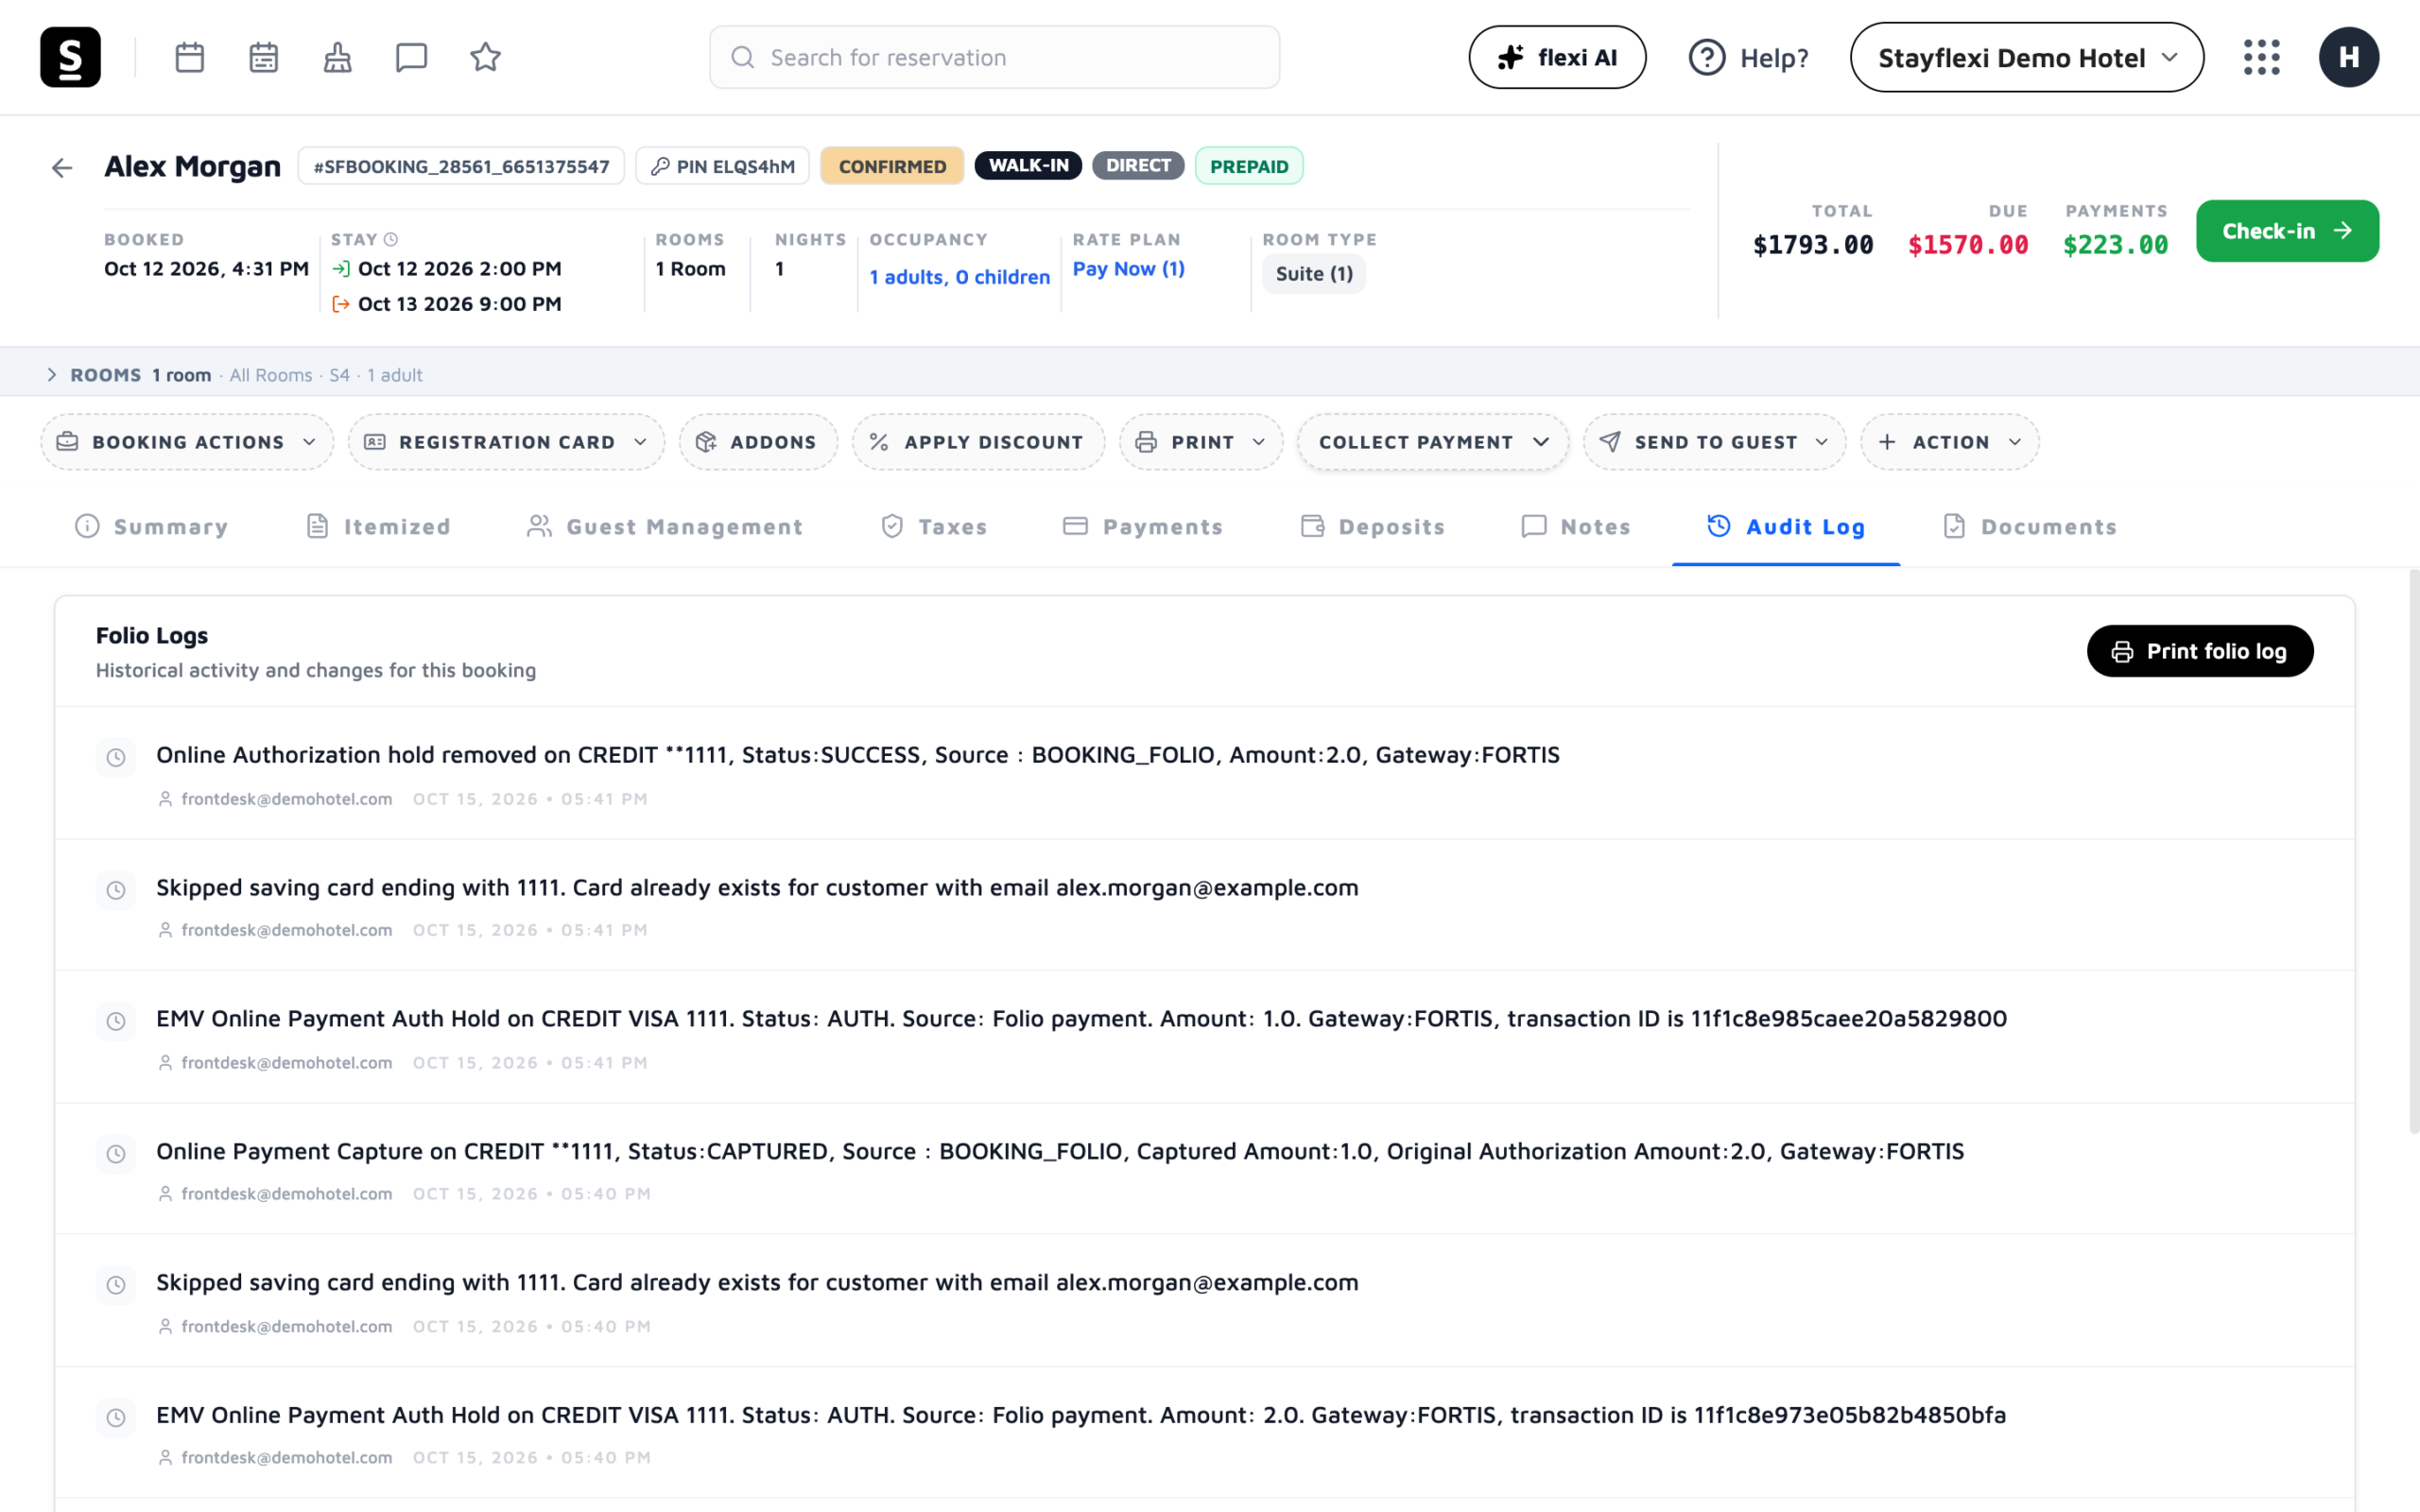This screenshot has height=1512, width=2420.
Task: Open Stayflexi Demo Hotel dropdown
Action: (2026, 57)
